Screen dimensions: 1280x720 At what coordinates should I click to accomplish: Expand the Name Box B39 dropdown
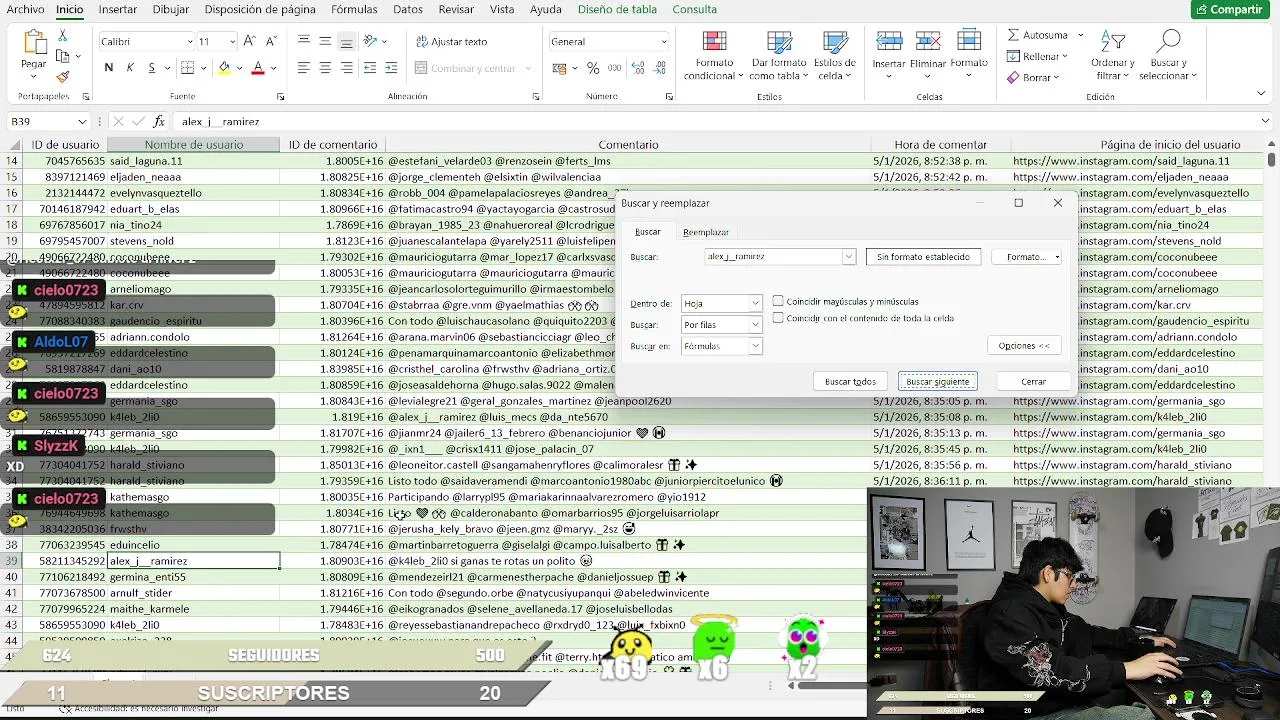point(82,121)
